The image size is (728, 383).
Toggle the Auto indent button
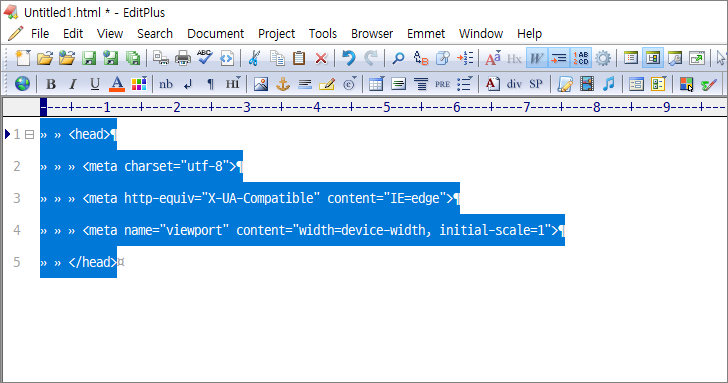(x=559, y=58)
